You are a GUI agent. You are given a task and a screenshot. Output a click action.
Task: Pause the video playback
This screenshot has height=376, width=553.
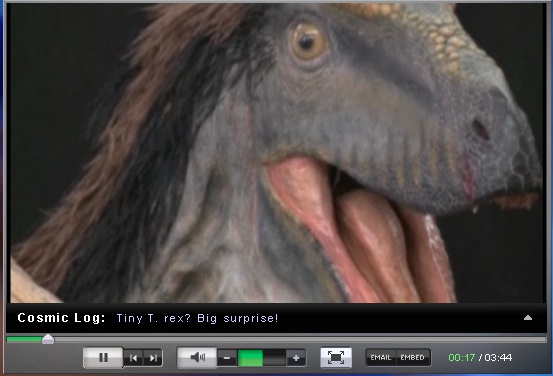pos(103,358)
